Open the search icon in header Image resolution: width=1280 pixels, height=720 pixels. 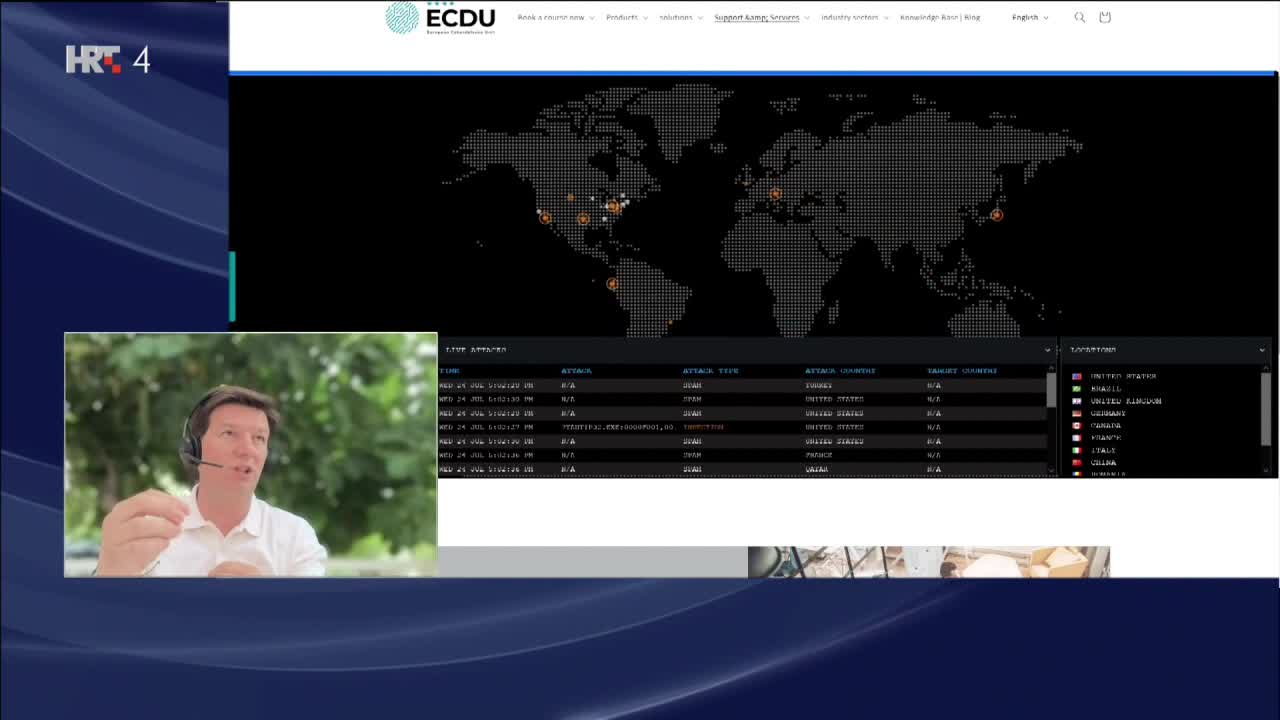click(x=1080, y=17)
